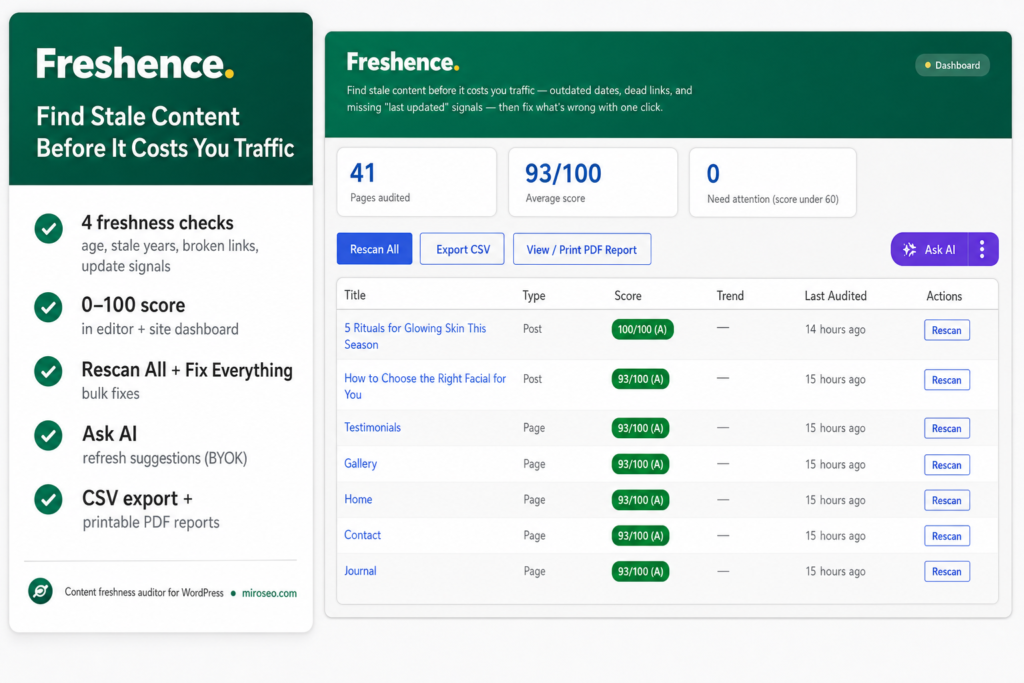The height and width of the screenshot is (683, 1024).
Task: Click the '14 hours ago' timestamp
Action: 835,329
